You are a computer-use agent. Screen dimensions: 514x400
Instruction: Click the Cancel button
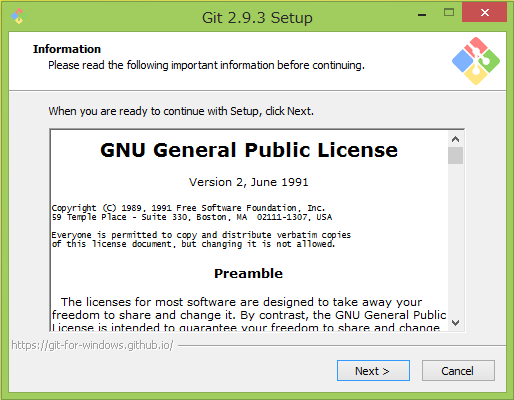pos(458,370)
